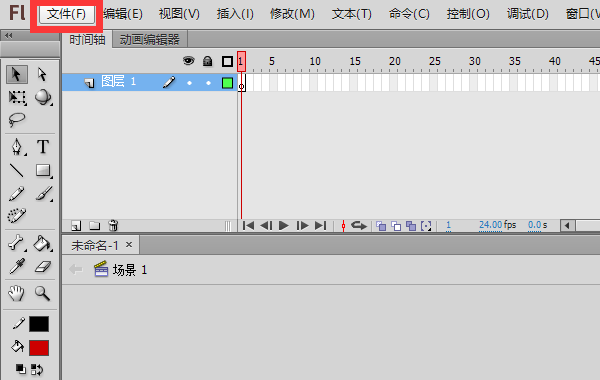Screen dimensions: 600x380
Task: Choose the Eraser tool
Action: [x=42, y=267]
